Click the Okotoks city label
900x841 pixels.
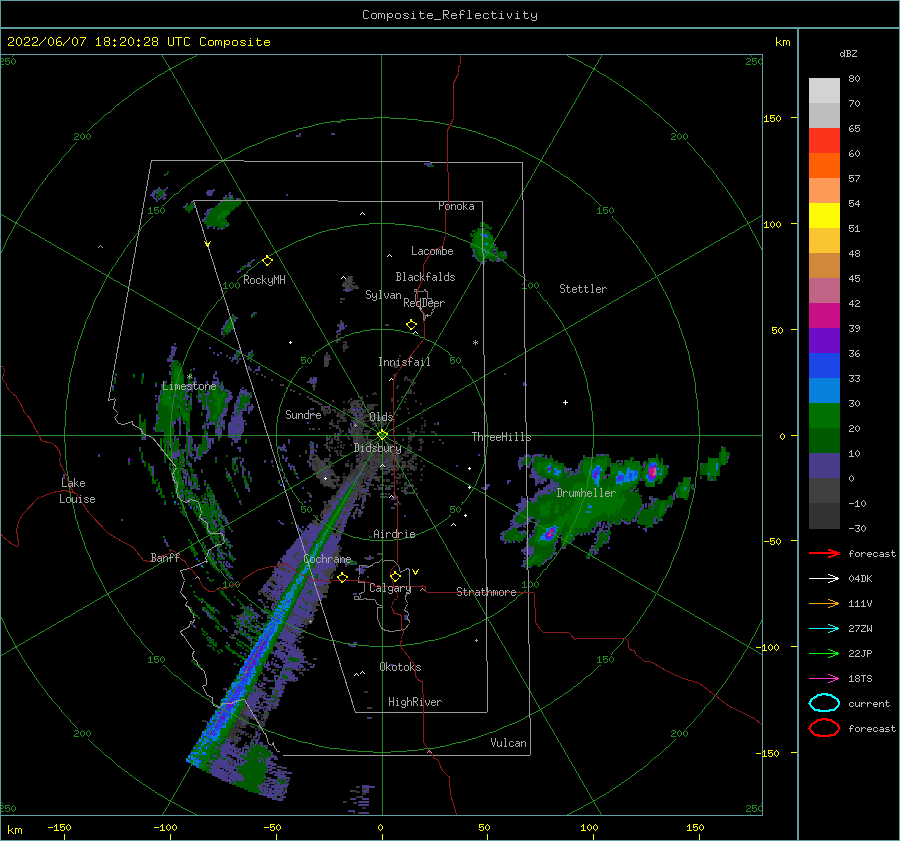click(x=400, y=667)
